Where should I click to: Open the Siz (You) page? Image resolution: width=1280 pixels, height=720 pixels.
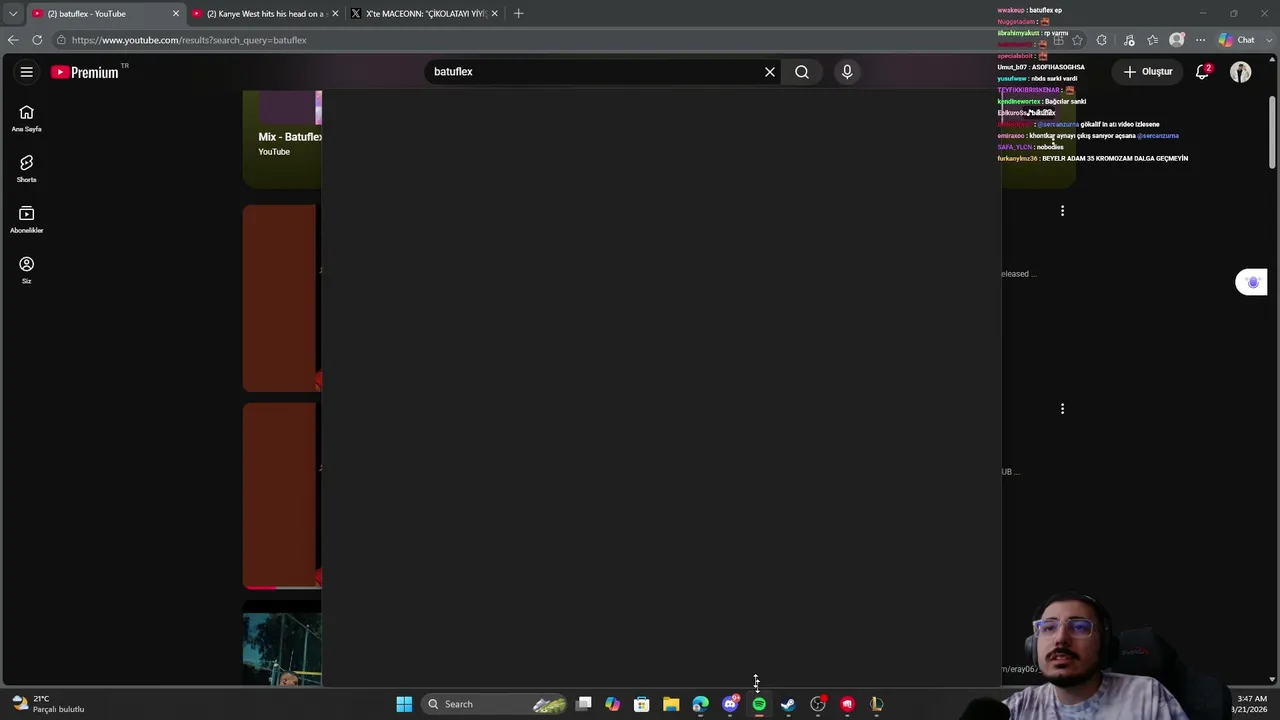(27, 270)
